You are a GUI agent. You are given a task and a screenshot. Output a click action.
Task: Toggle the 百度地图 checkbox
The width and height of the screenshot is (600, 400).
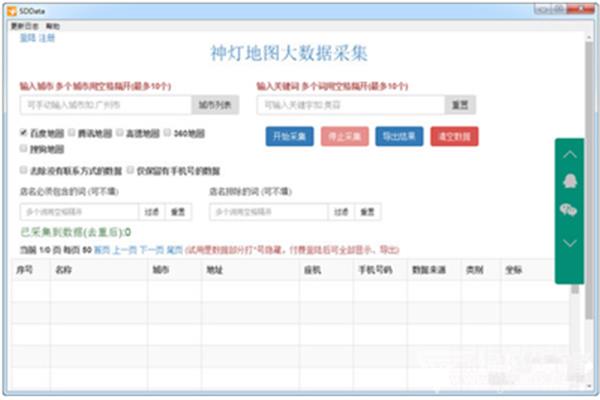click(x=23, y=133)
